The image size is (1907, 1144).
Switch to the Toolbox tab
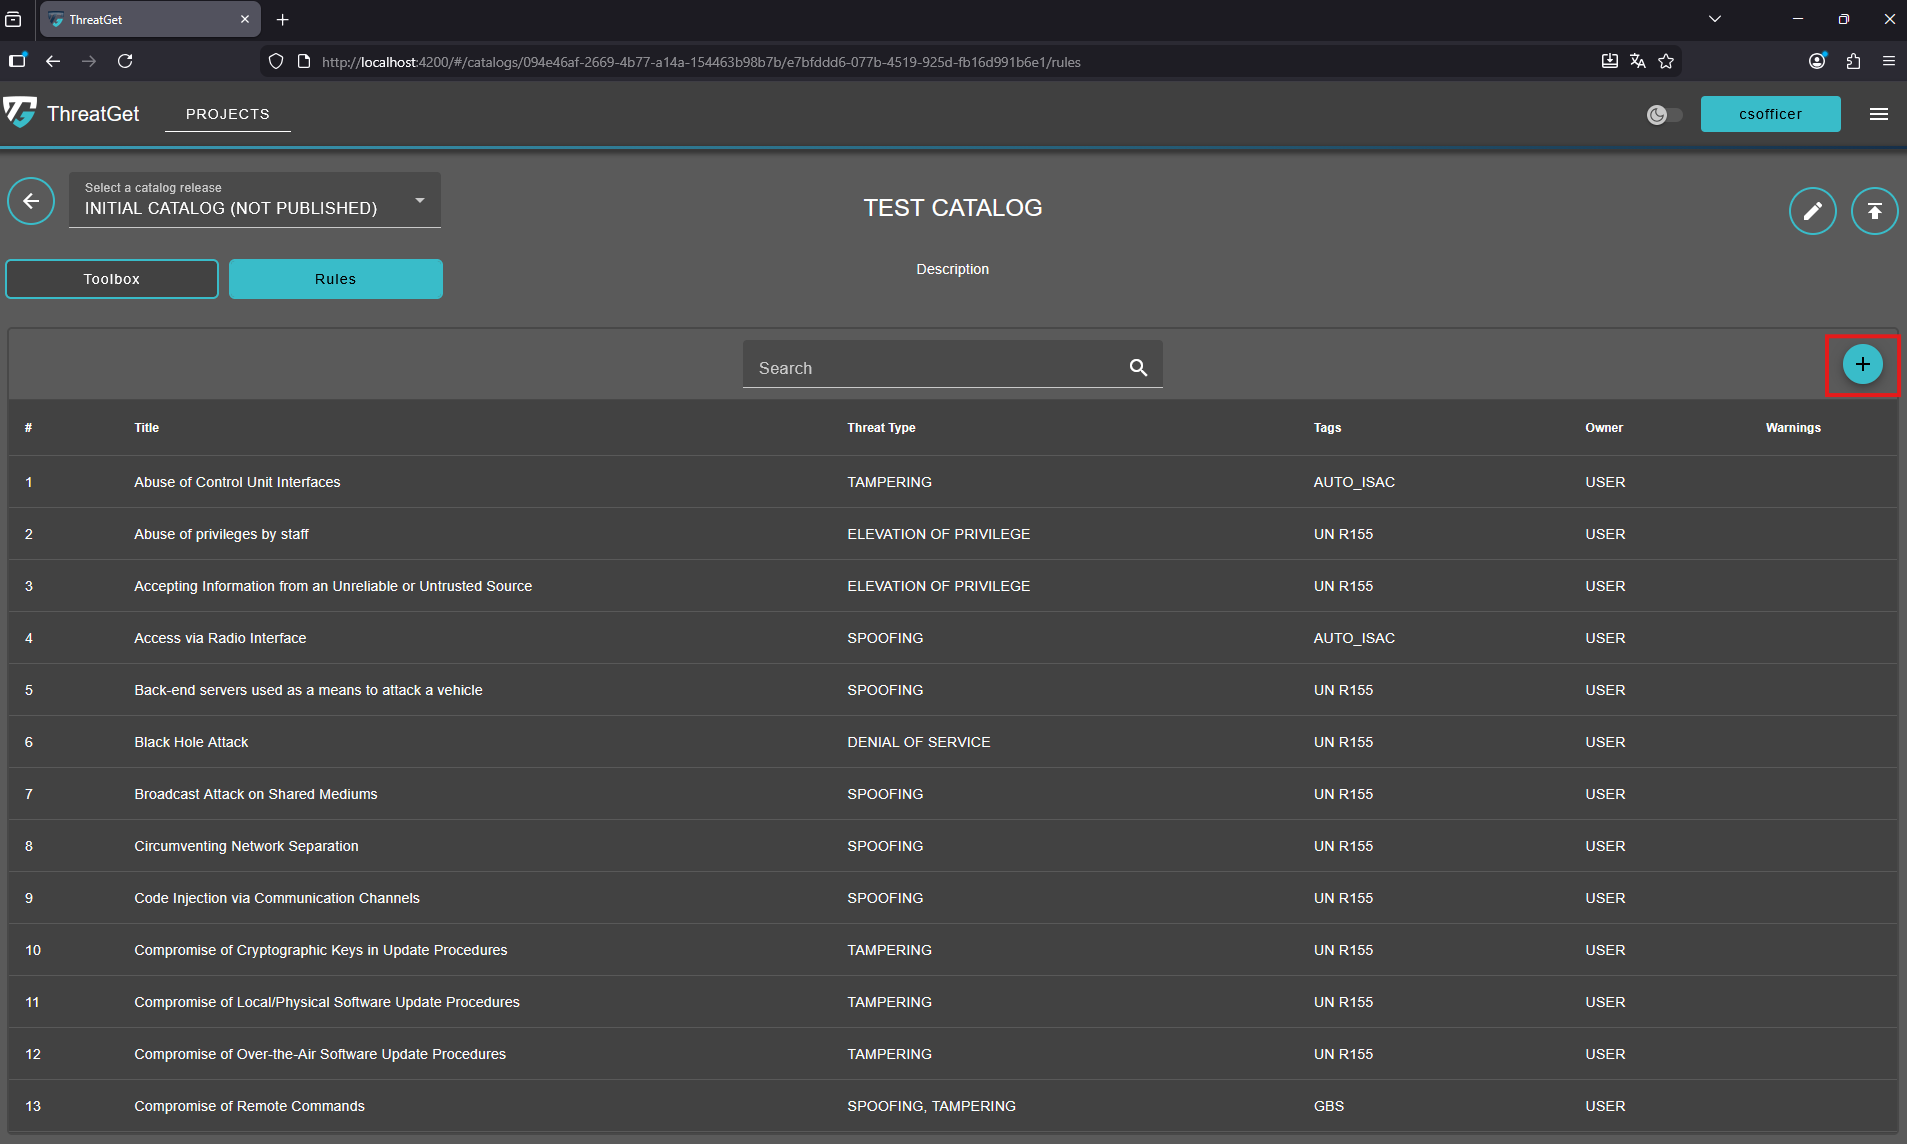(112, 279)
